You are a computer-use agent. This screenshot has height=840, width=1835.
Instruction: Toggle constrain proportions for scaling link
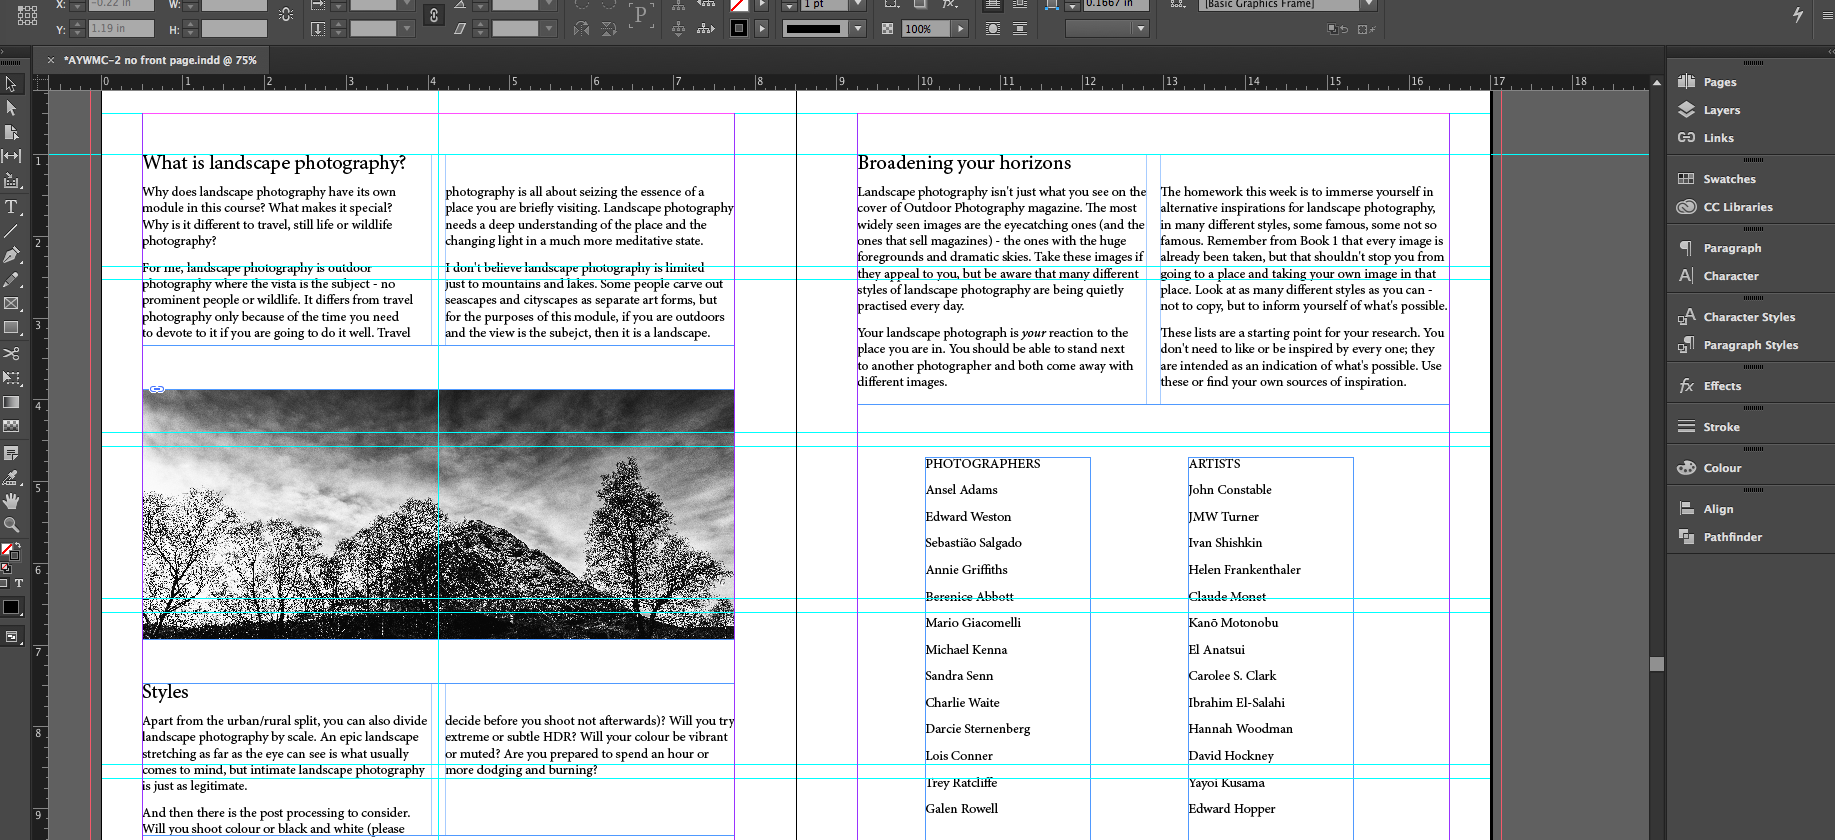[x=433, y=15]
